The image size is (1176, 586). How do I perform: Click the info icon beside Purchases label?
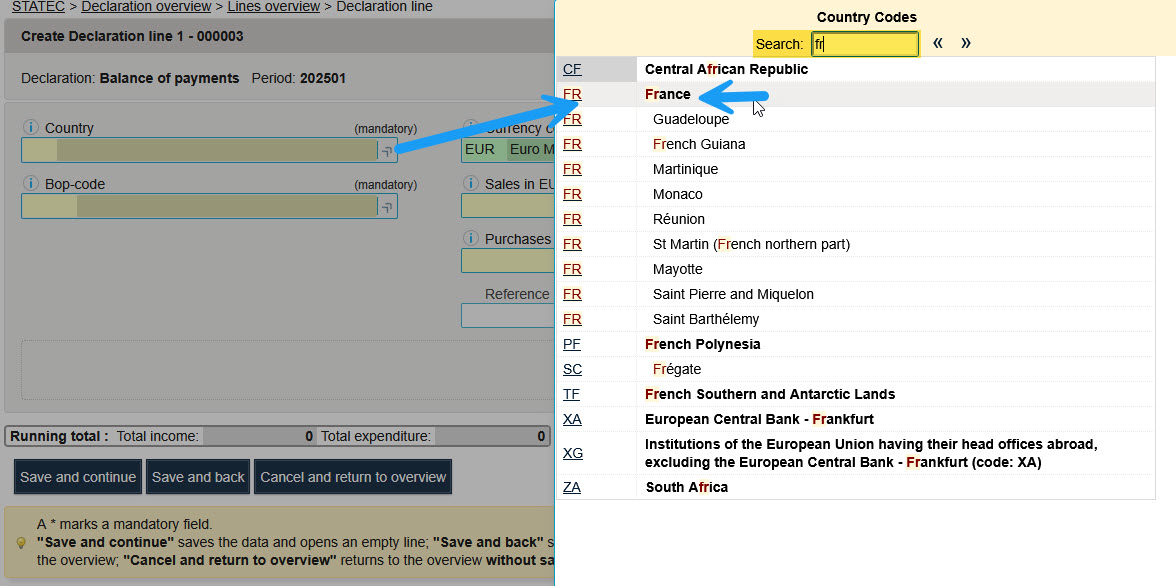point(470,239)
